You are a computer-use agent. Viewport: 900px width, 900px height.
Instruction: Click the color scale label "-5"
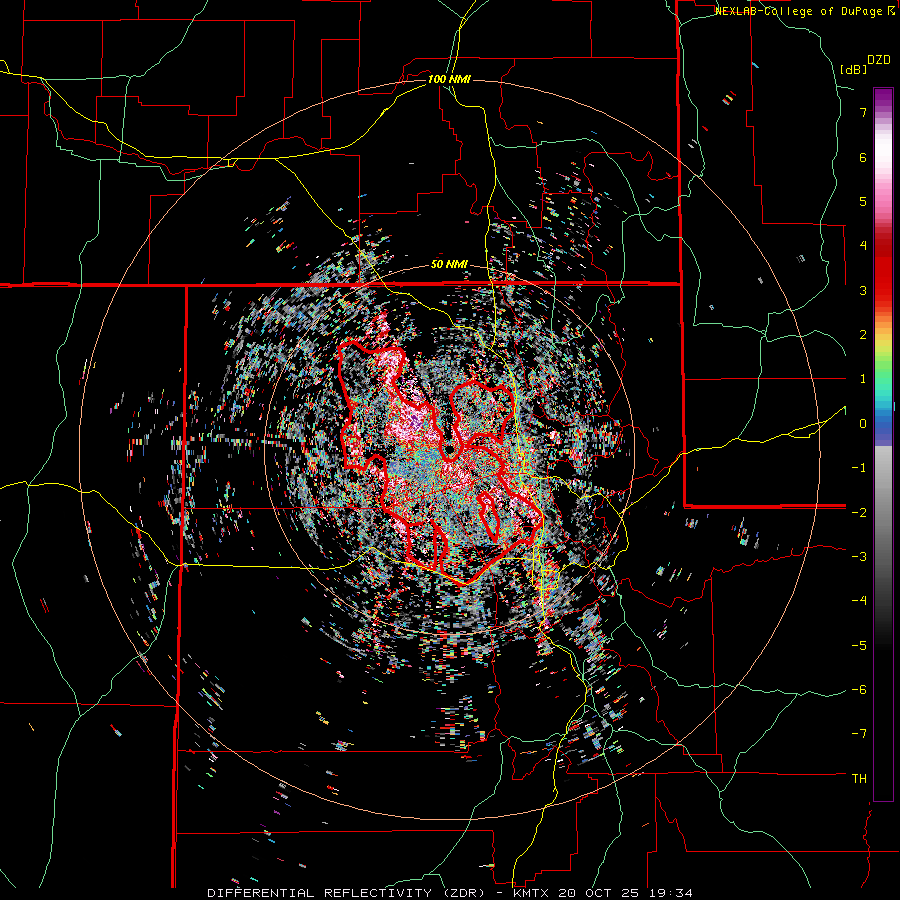click(859, 645)
